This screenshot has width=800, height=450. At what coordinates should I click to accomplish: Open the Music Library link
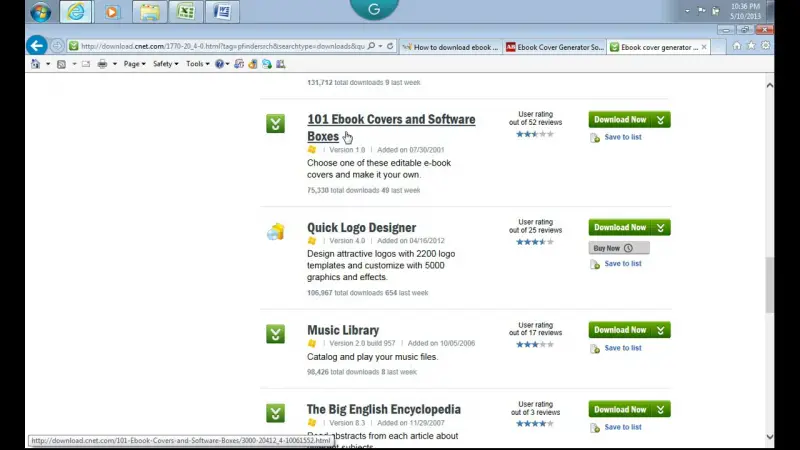pos(343,330)
